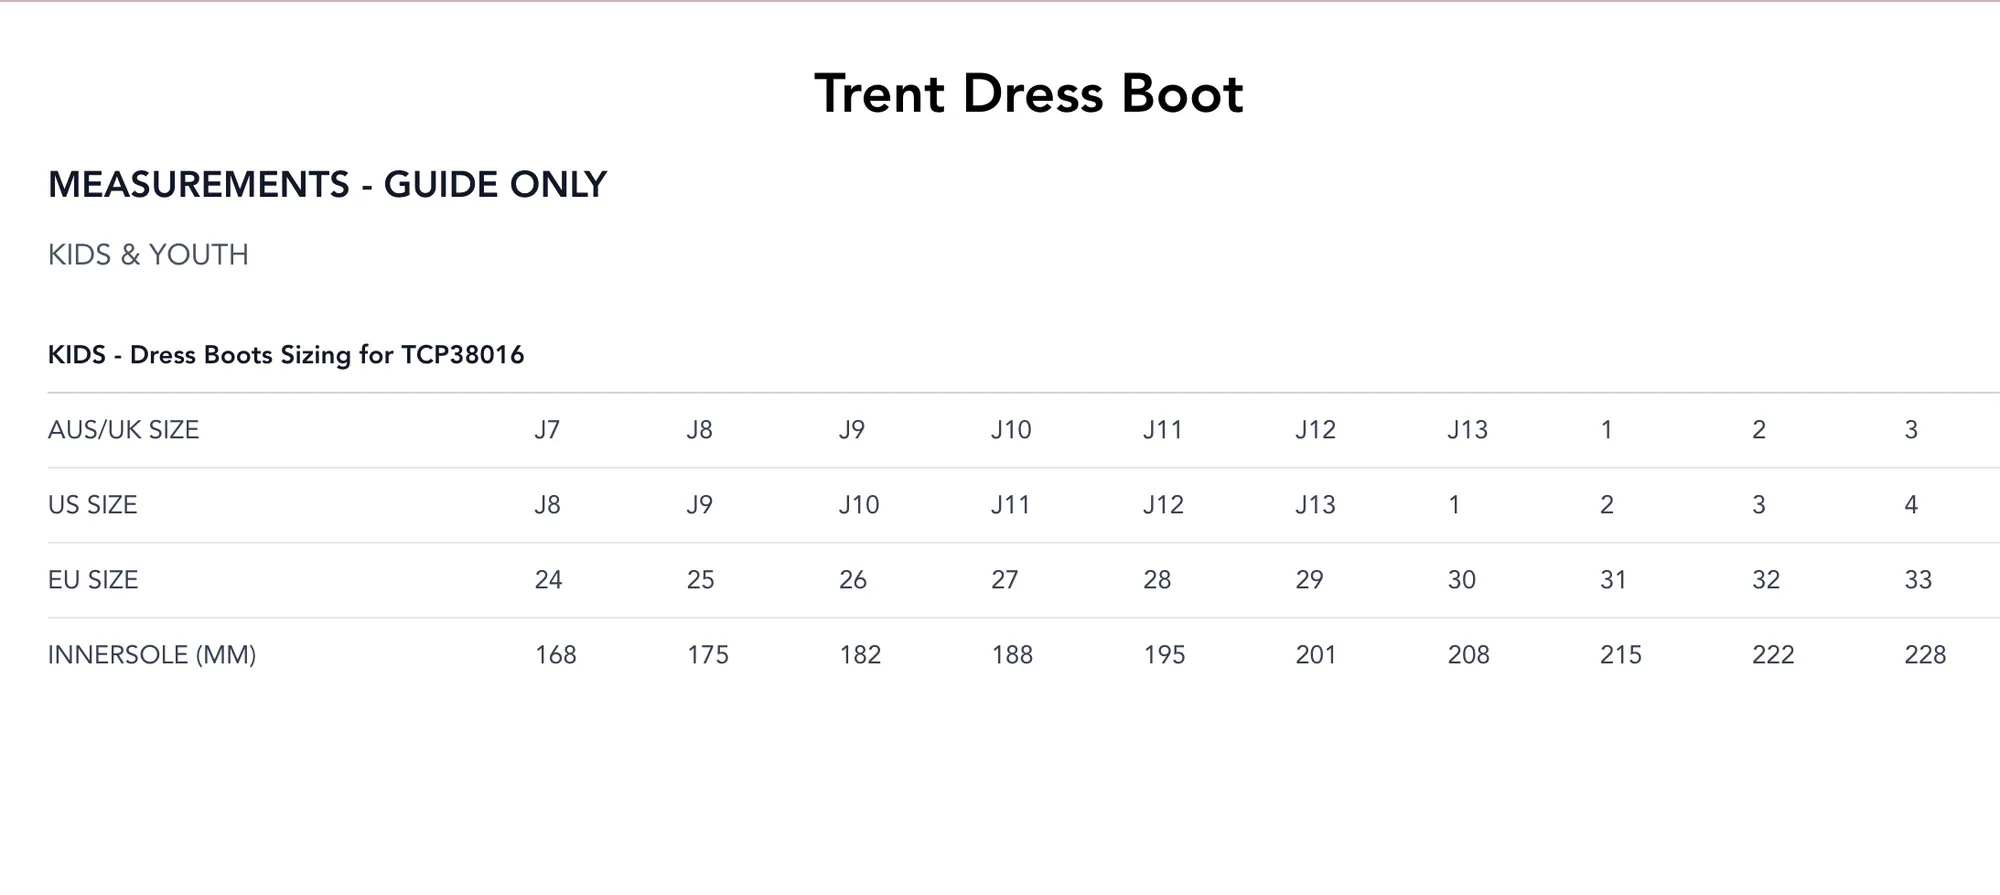Image resolution: width=2000 pixels, height=895 pixels.
Task: Click innersole value 215
Action: click(x=1620, y=655)
